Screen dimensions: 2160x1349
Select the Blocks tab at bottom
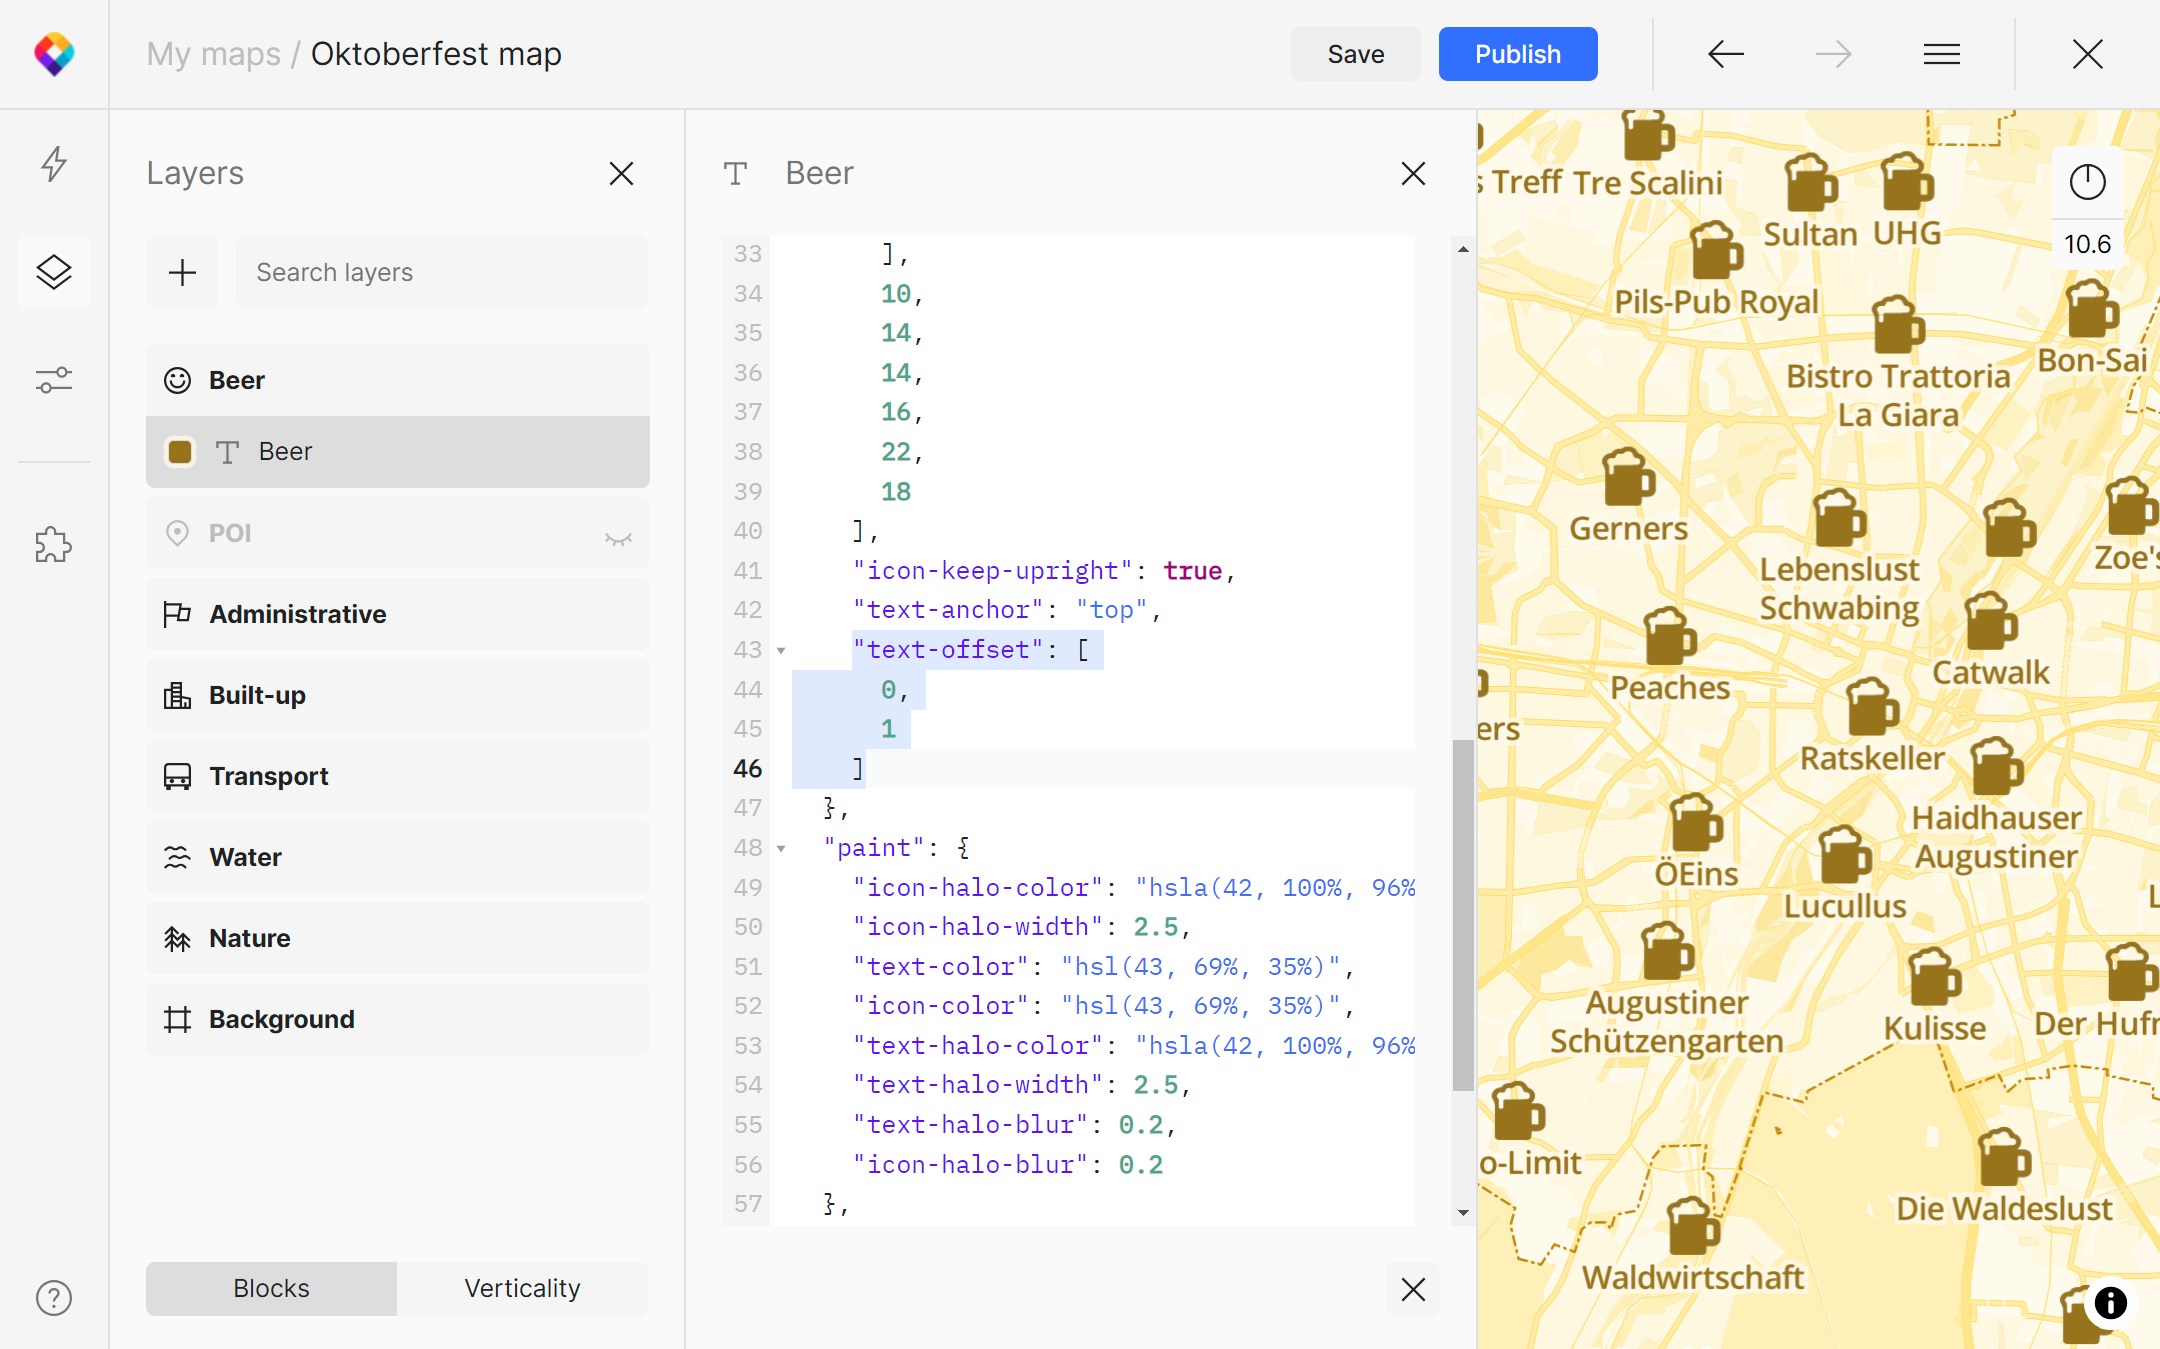pyautogui.click(x=270, y=1288)
